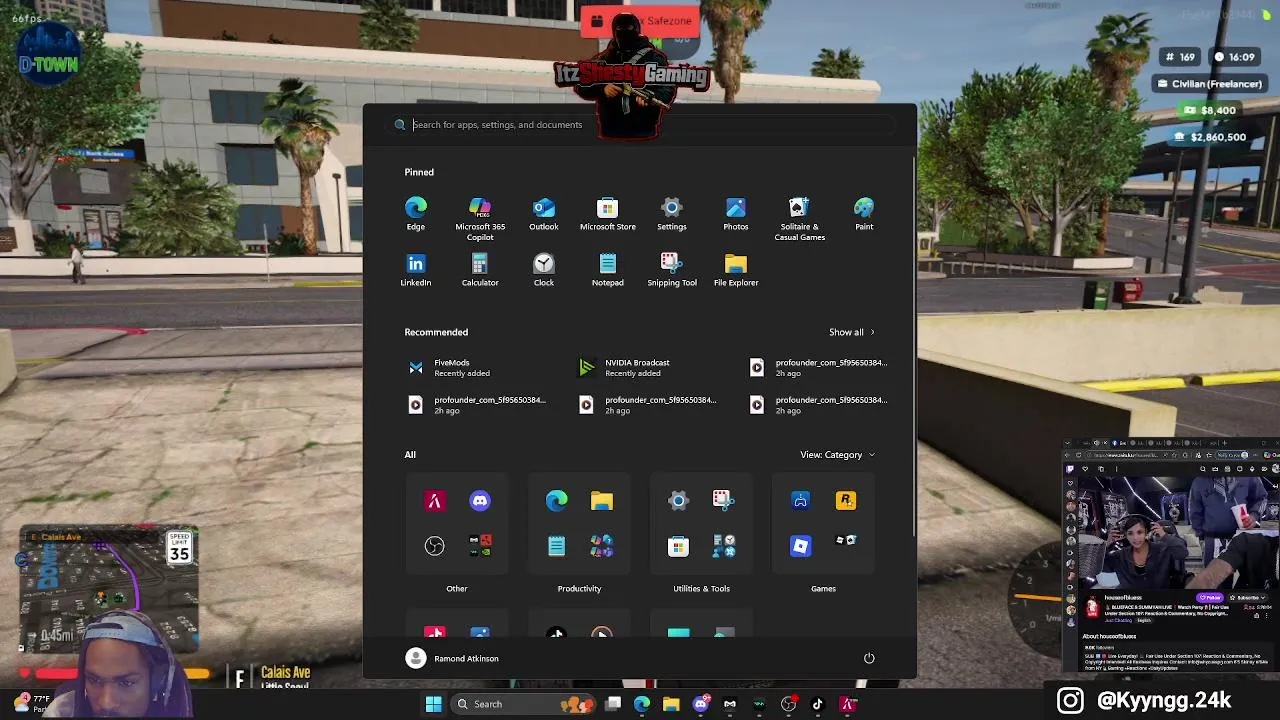Focus the Start menu search field

tap(640, 125)
